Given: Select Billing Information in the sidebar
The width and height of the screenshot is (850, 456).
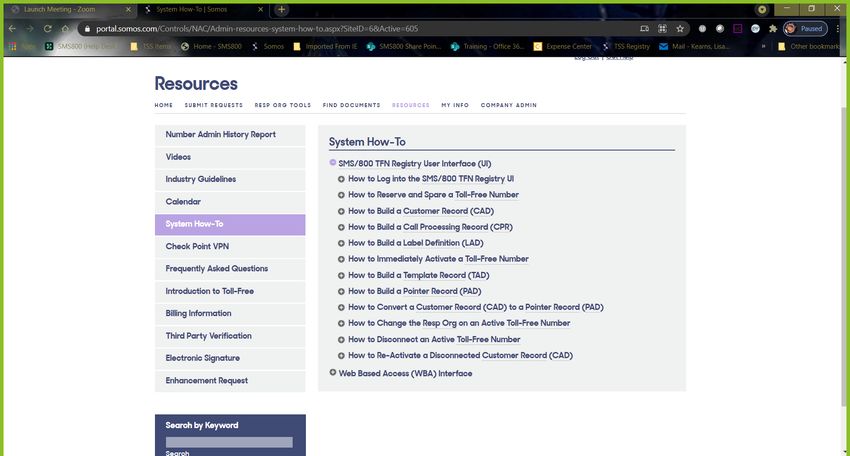Looking at the screenshot, I should 230,313.
